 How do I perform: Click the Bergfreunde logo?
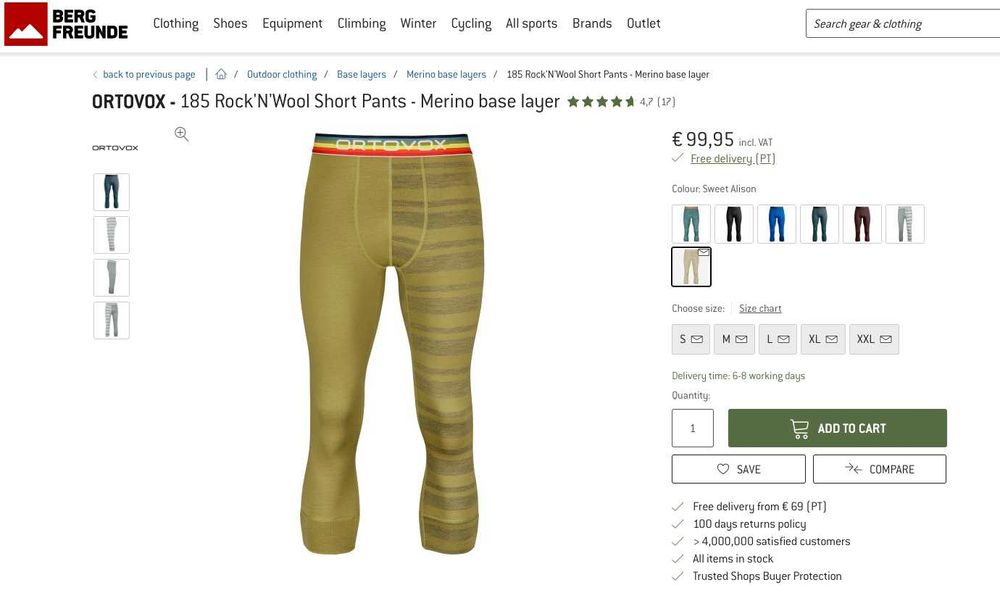tap(66, 24)
